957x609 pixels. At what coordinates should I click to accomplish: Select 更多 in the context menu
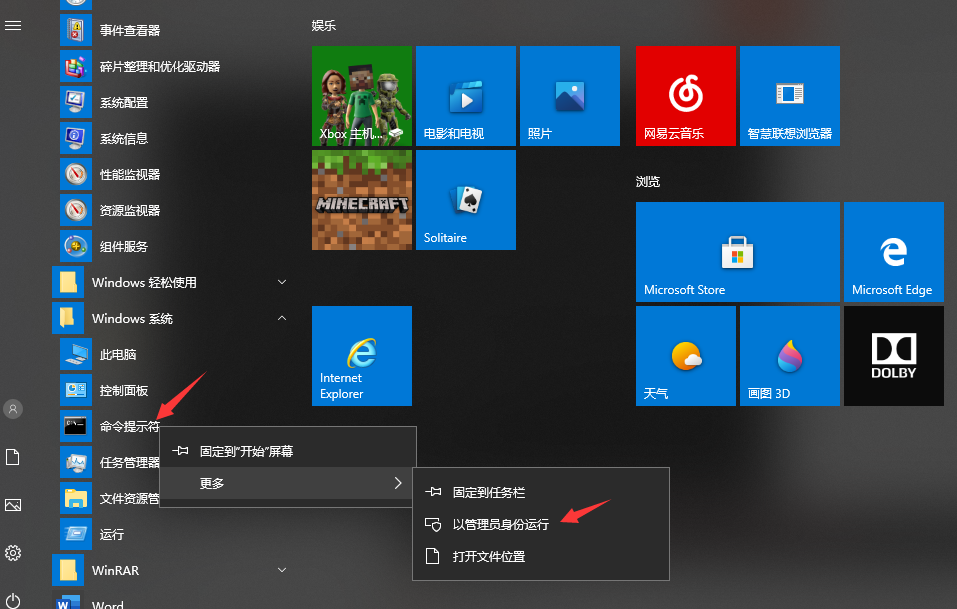click(x=288, y=483)
